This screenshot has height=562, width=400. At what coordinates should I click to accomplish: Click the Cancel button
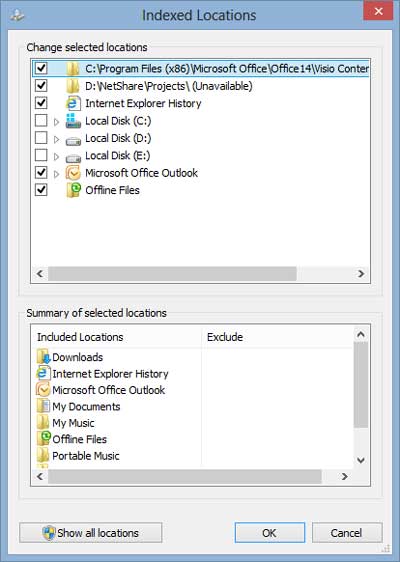[347, 533]
